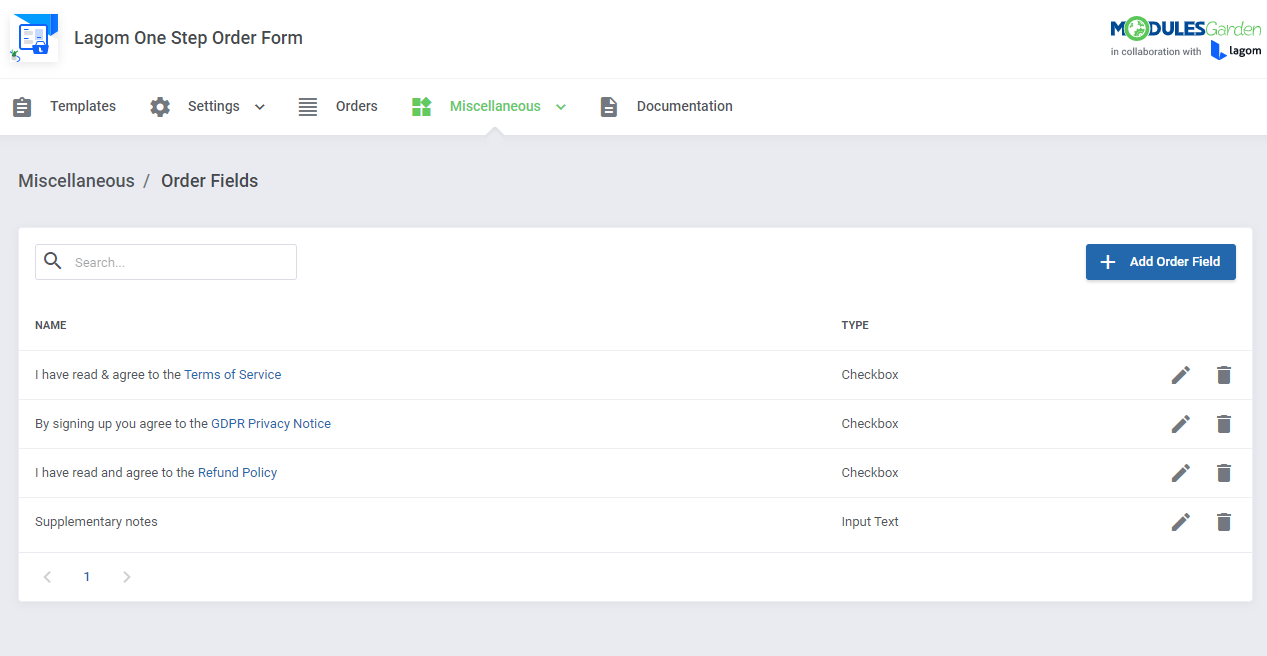Viewport: 1267px width, 656px height.
Task: Edit the Supplementary notes field
Action: [1181, 522]
